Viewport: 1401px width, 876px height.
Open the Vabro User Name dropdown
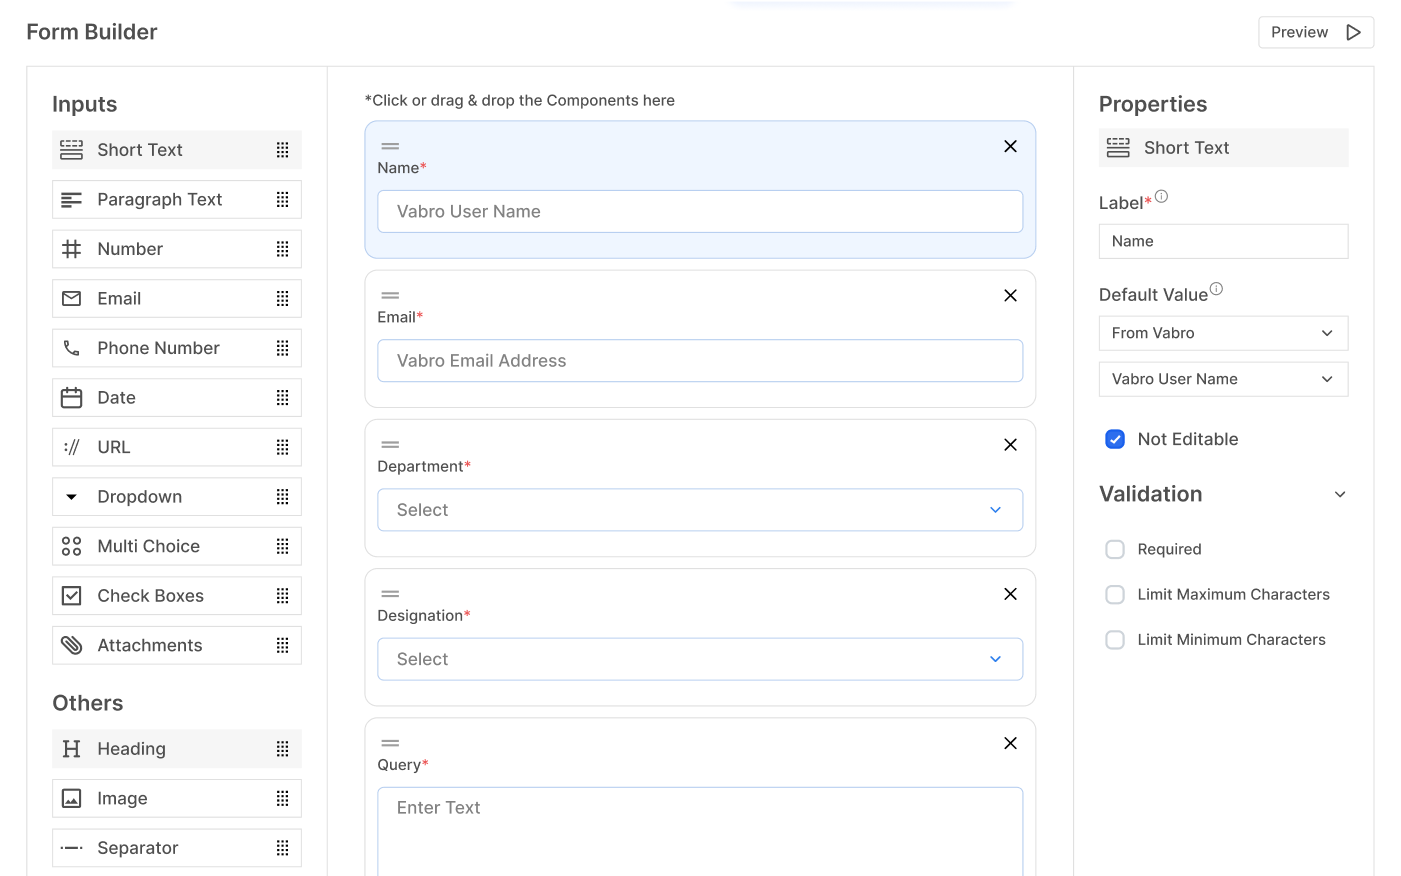coord(1222,379)
